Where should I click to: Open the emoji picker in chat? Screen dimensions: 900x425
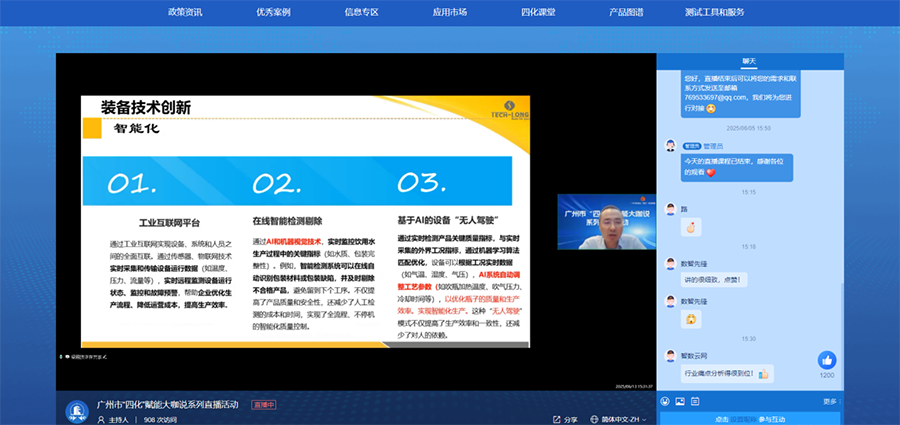[666, 401]
